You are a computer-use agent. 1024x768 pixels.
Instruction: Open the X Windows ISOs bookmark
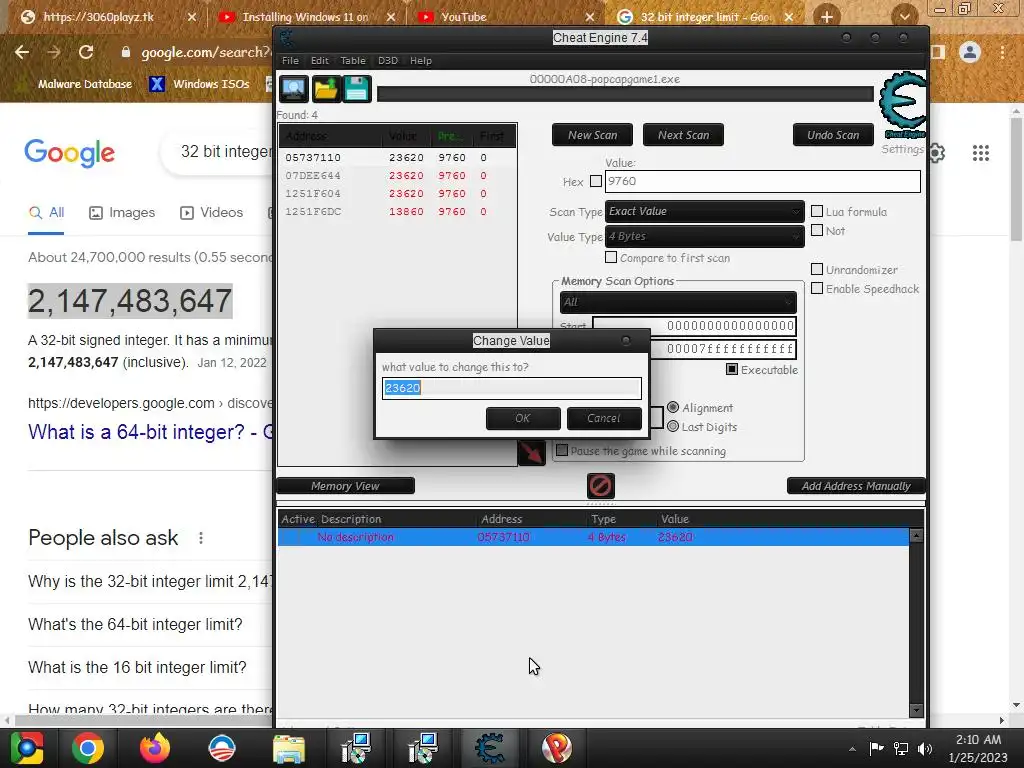(x=199, y=84)
